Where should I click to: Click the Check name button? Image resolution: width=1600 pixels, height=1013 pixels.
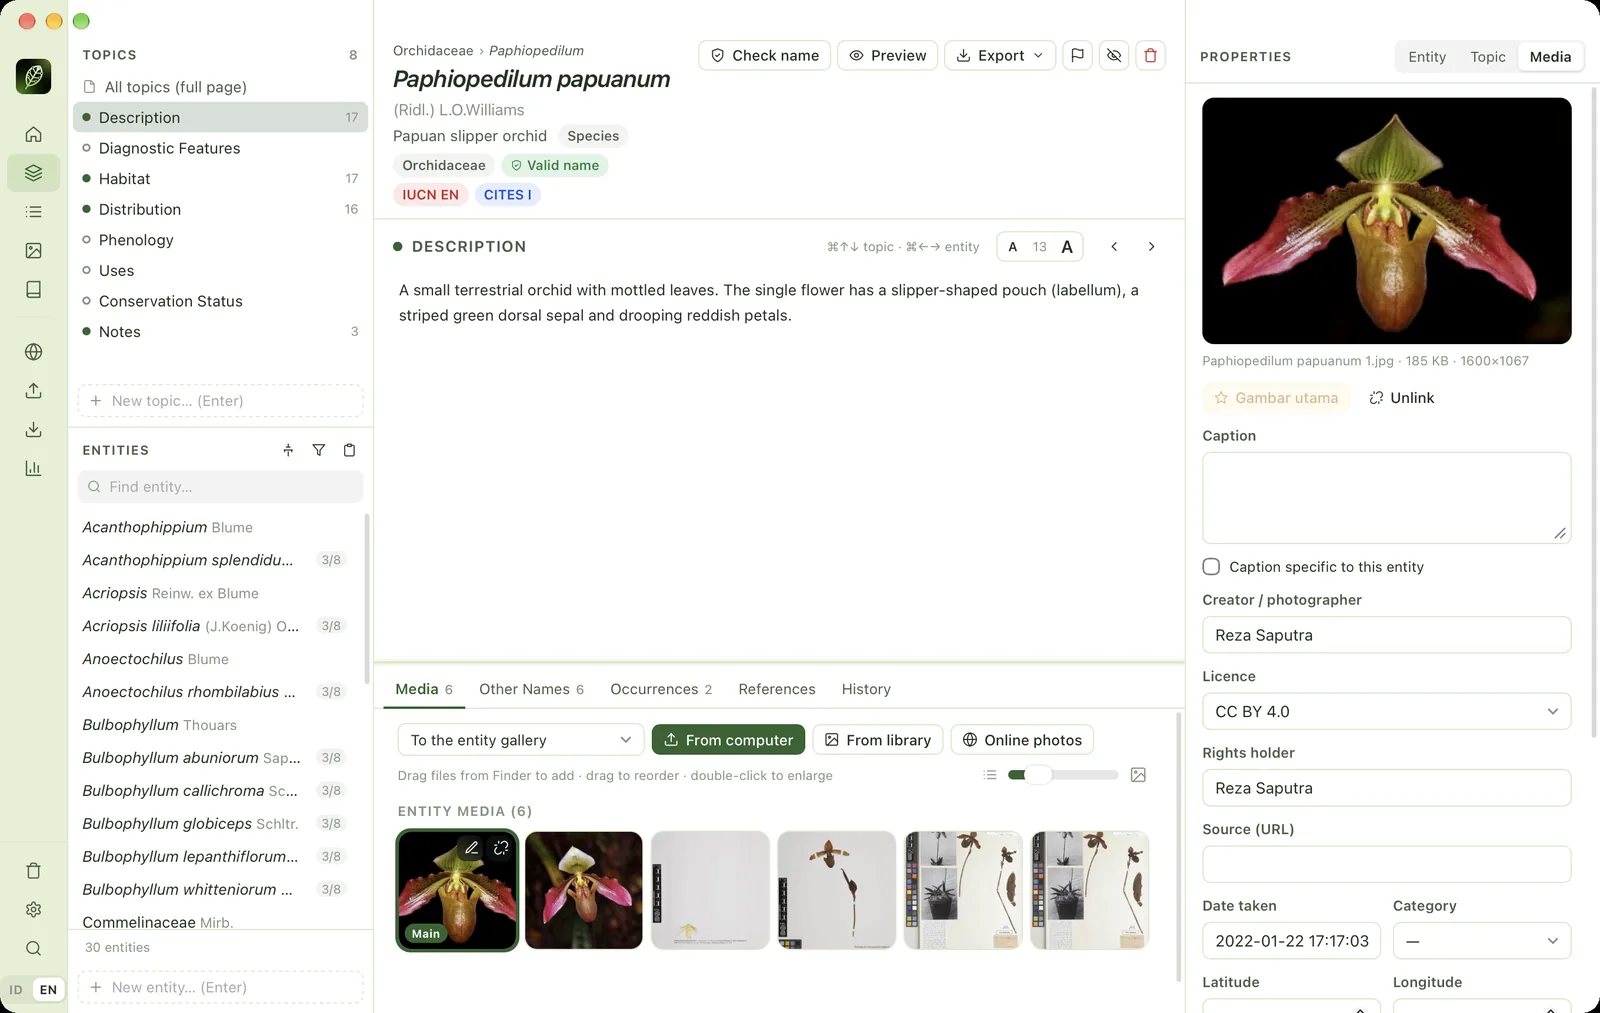pyautogui.click(x=764, y=55)
